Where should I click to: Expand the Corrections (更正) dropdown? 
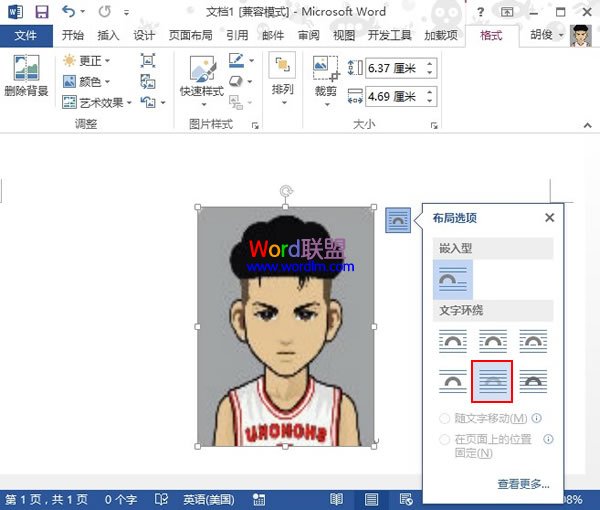pos(86,61)
